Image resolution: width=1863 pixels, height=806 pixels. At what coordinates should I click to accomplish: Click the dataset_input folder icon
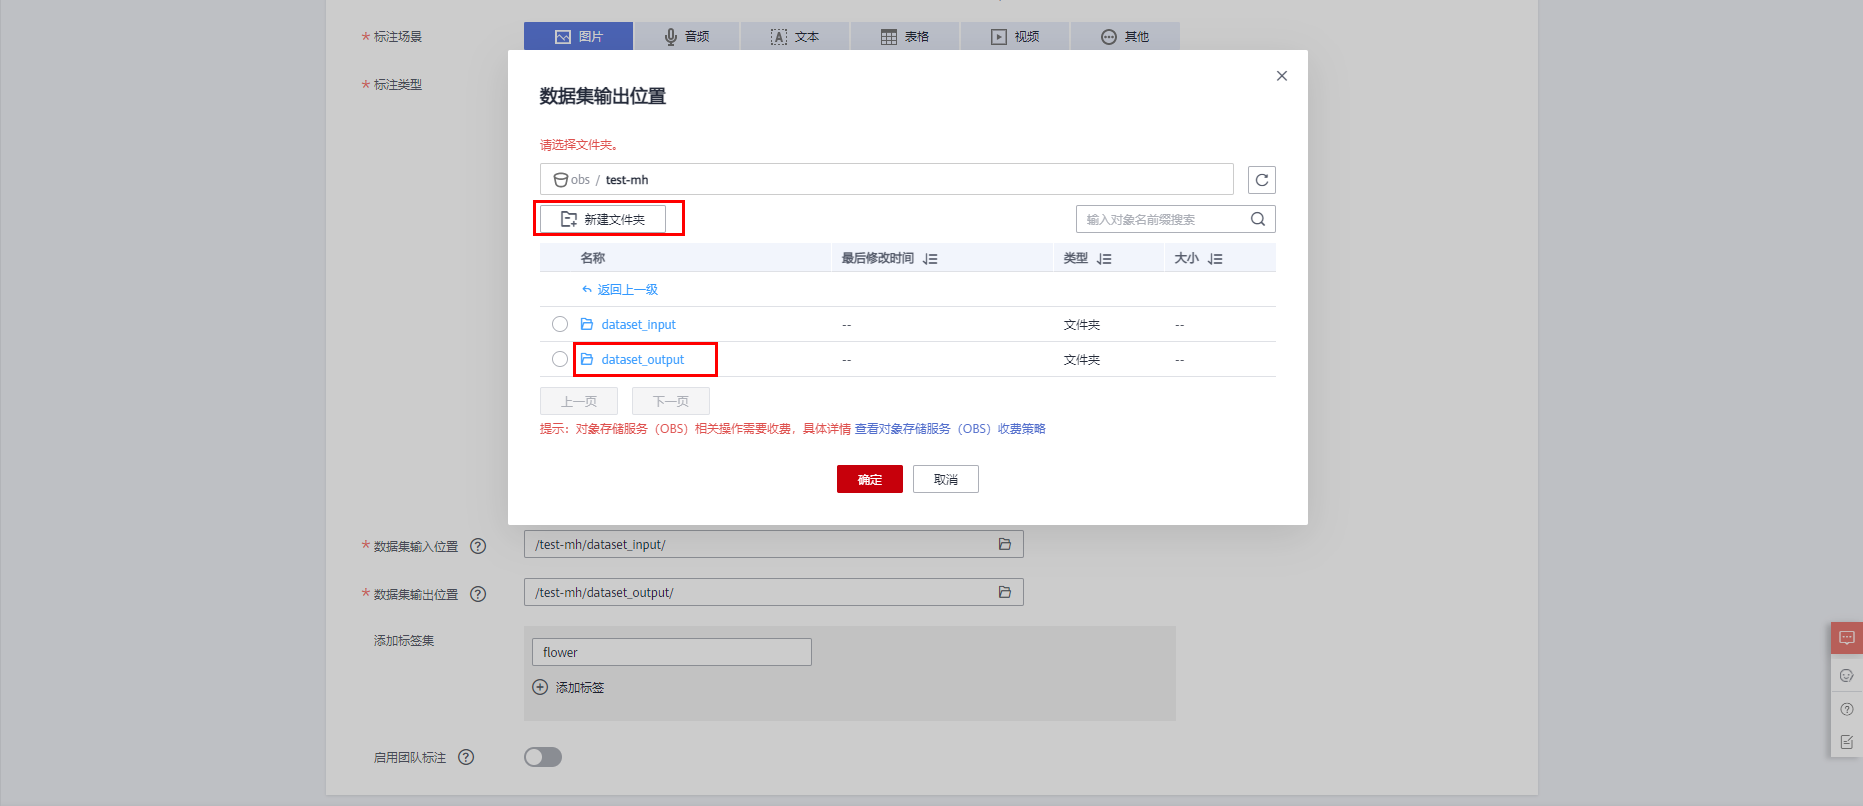point(587,324)
